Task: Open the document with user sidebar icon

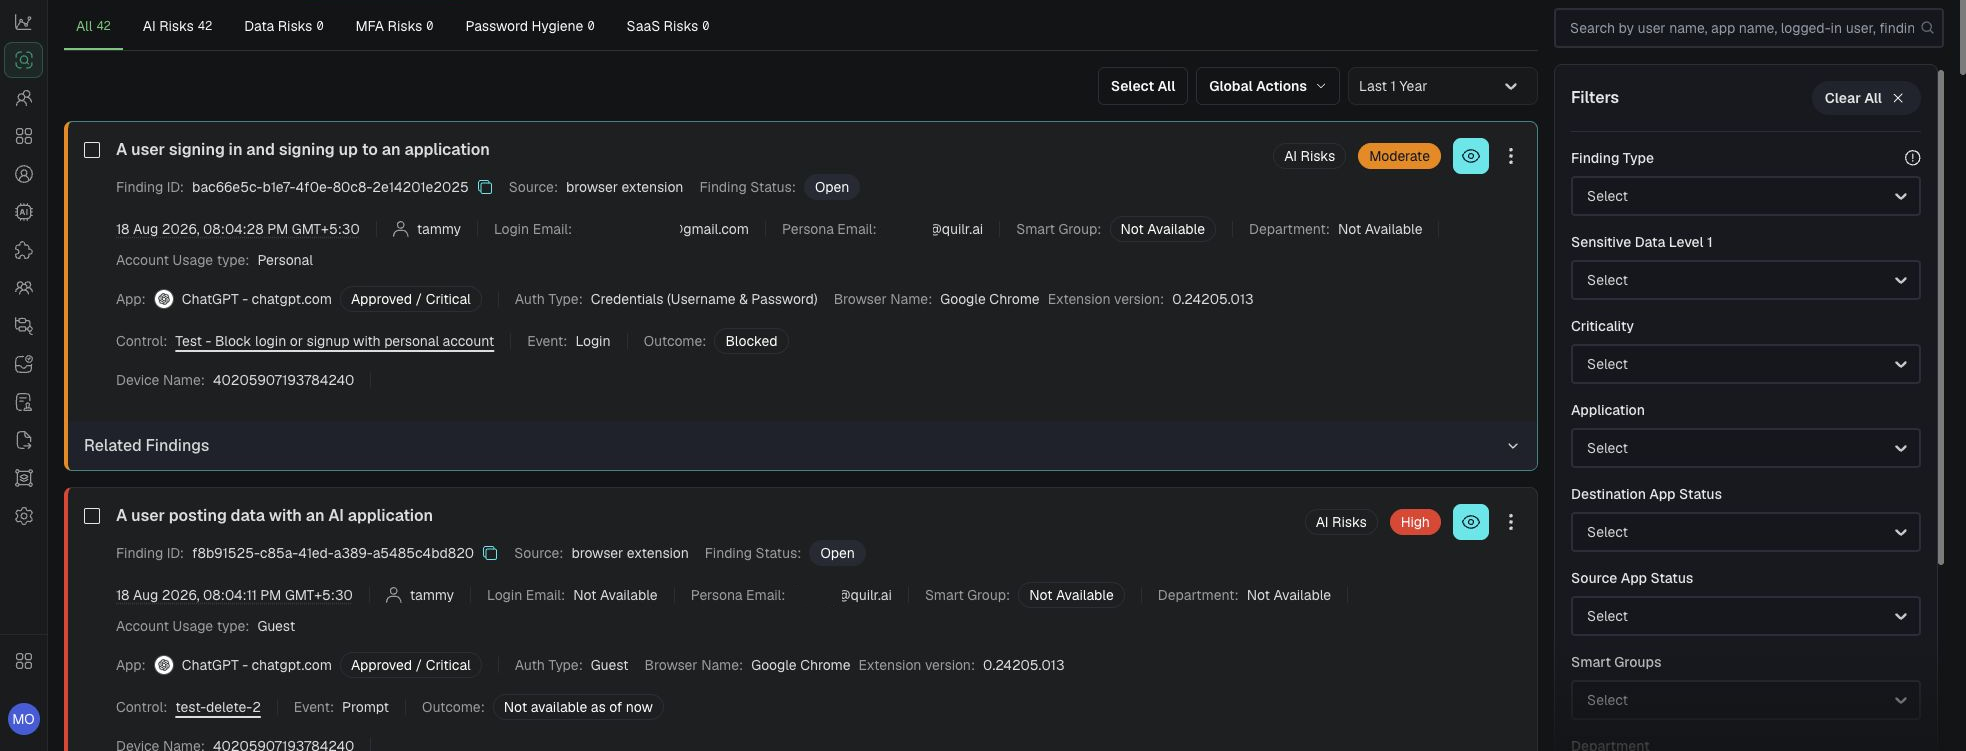Action: click(x=24, y=402)
